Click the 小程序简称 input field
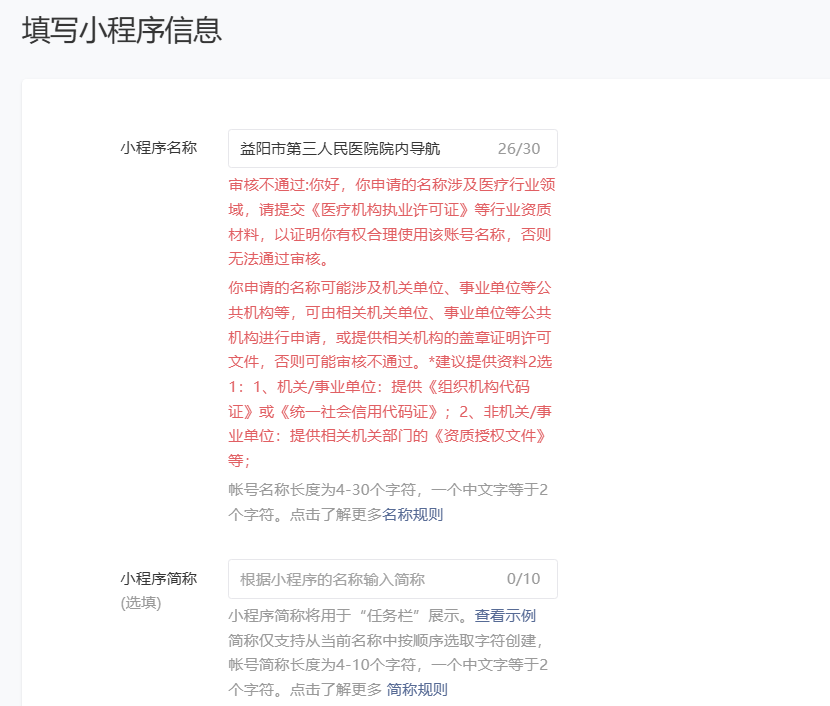 click(393, 579)
